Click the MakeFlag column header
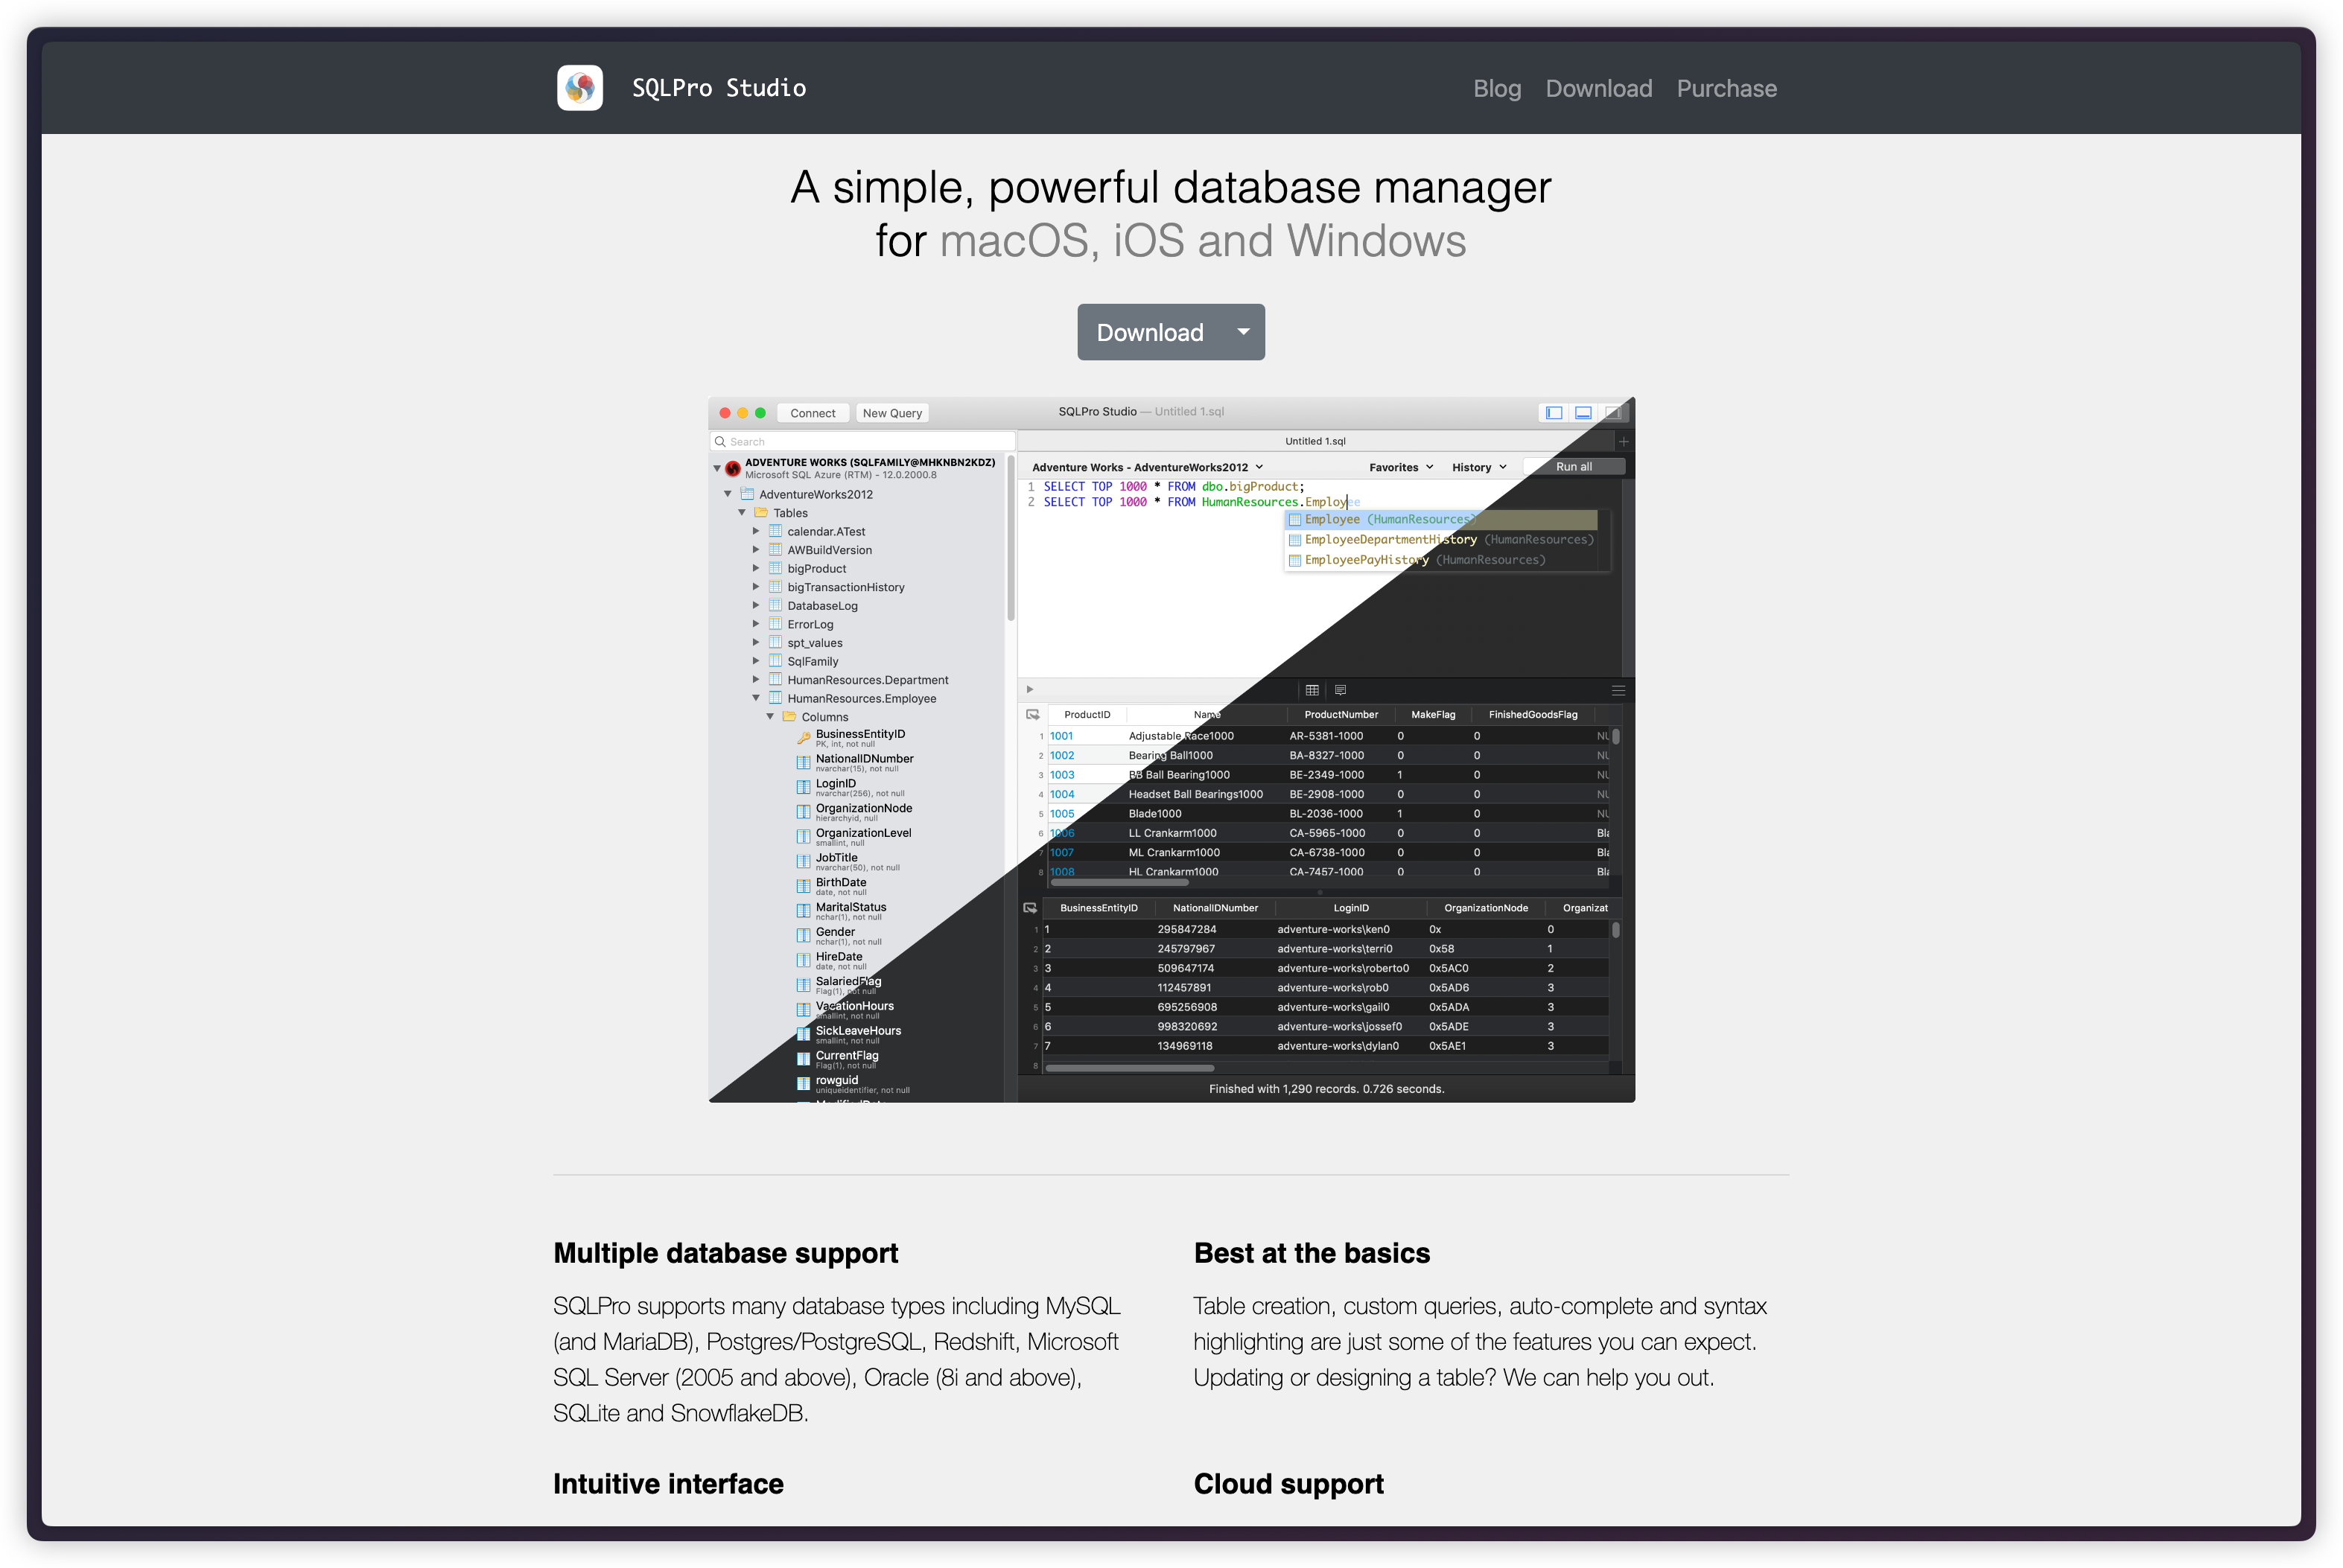 point(1432,714)
